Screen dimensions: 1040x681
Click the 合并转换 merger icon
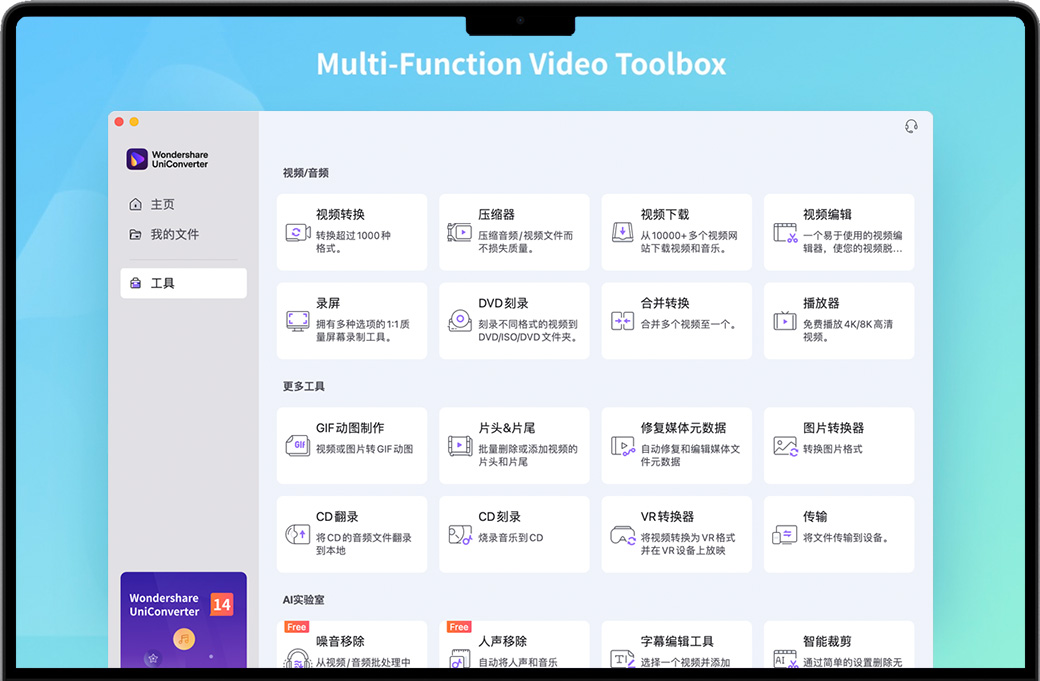(x=622, y=322)
